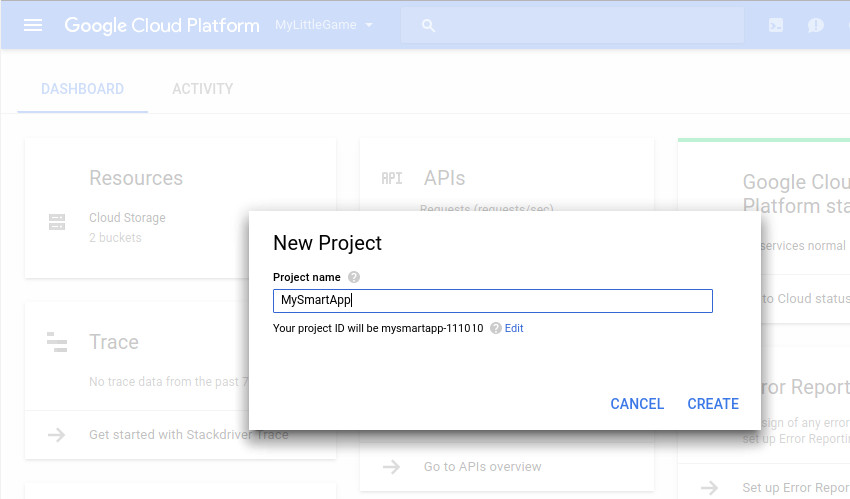
Task: Click the New Project dialog title
Action: coord(327,243)
